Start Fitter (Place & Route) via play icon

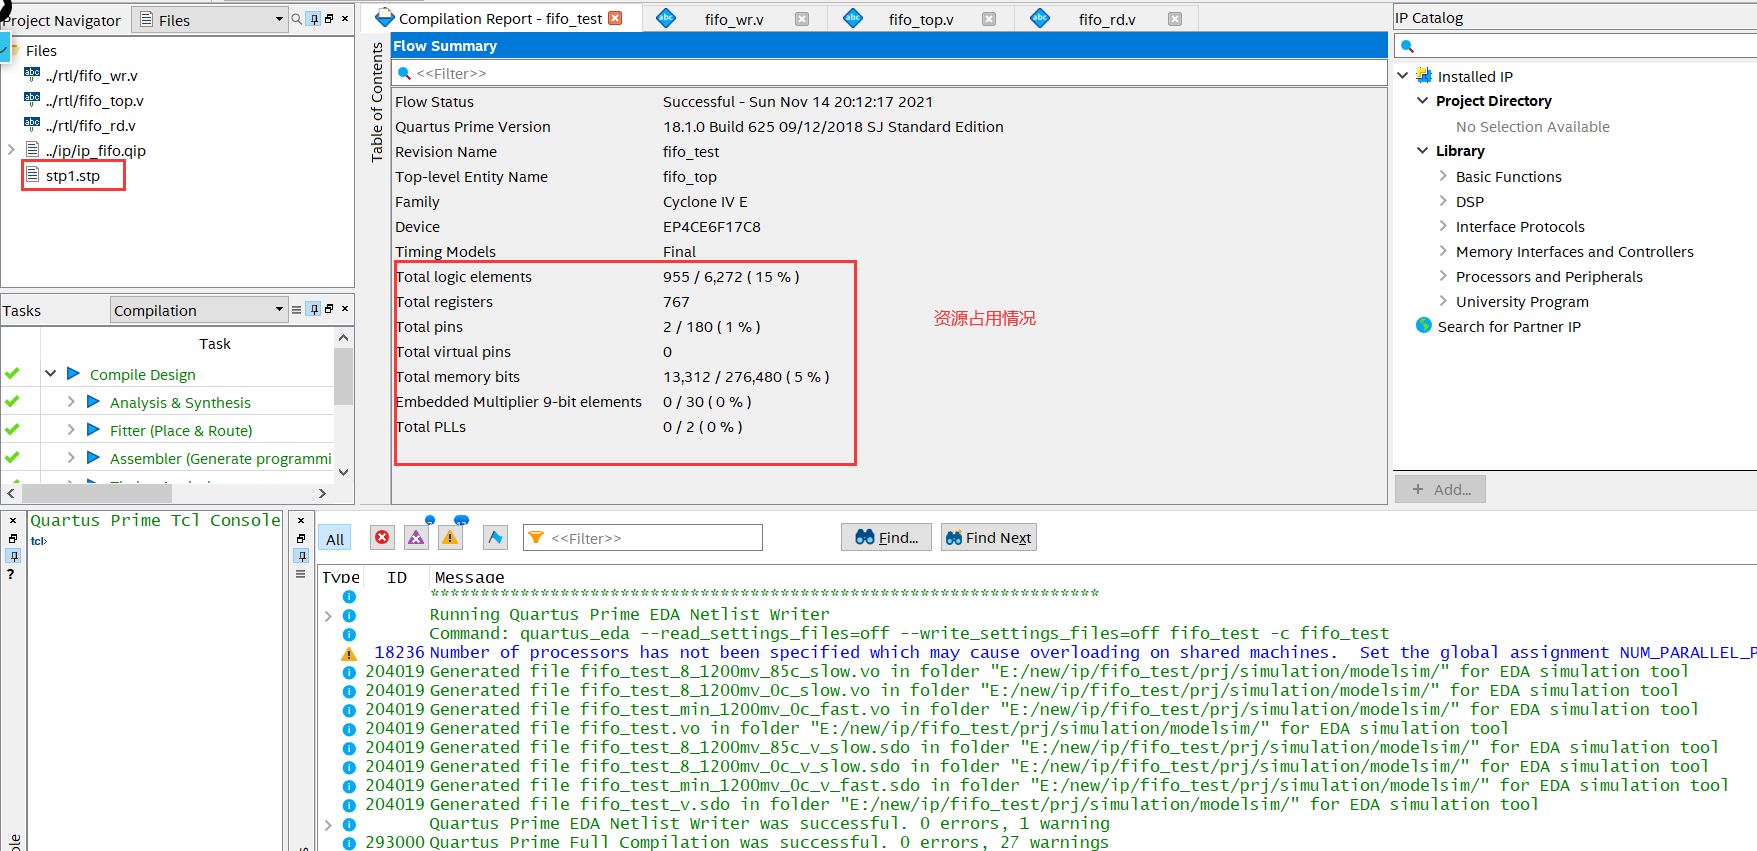pos(93,430)
